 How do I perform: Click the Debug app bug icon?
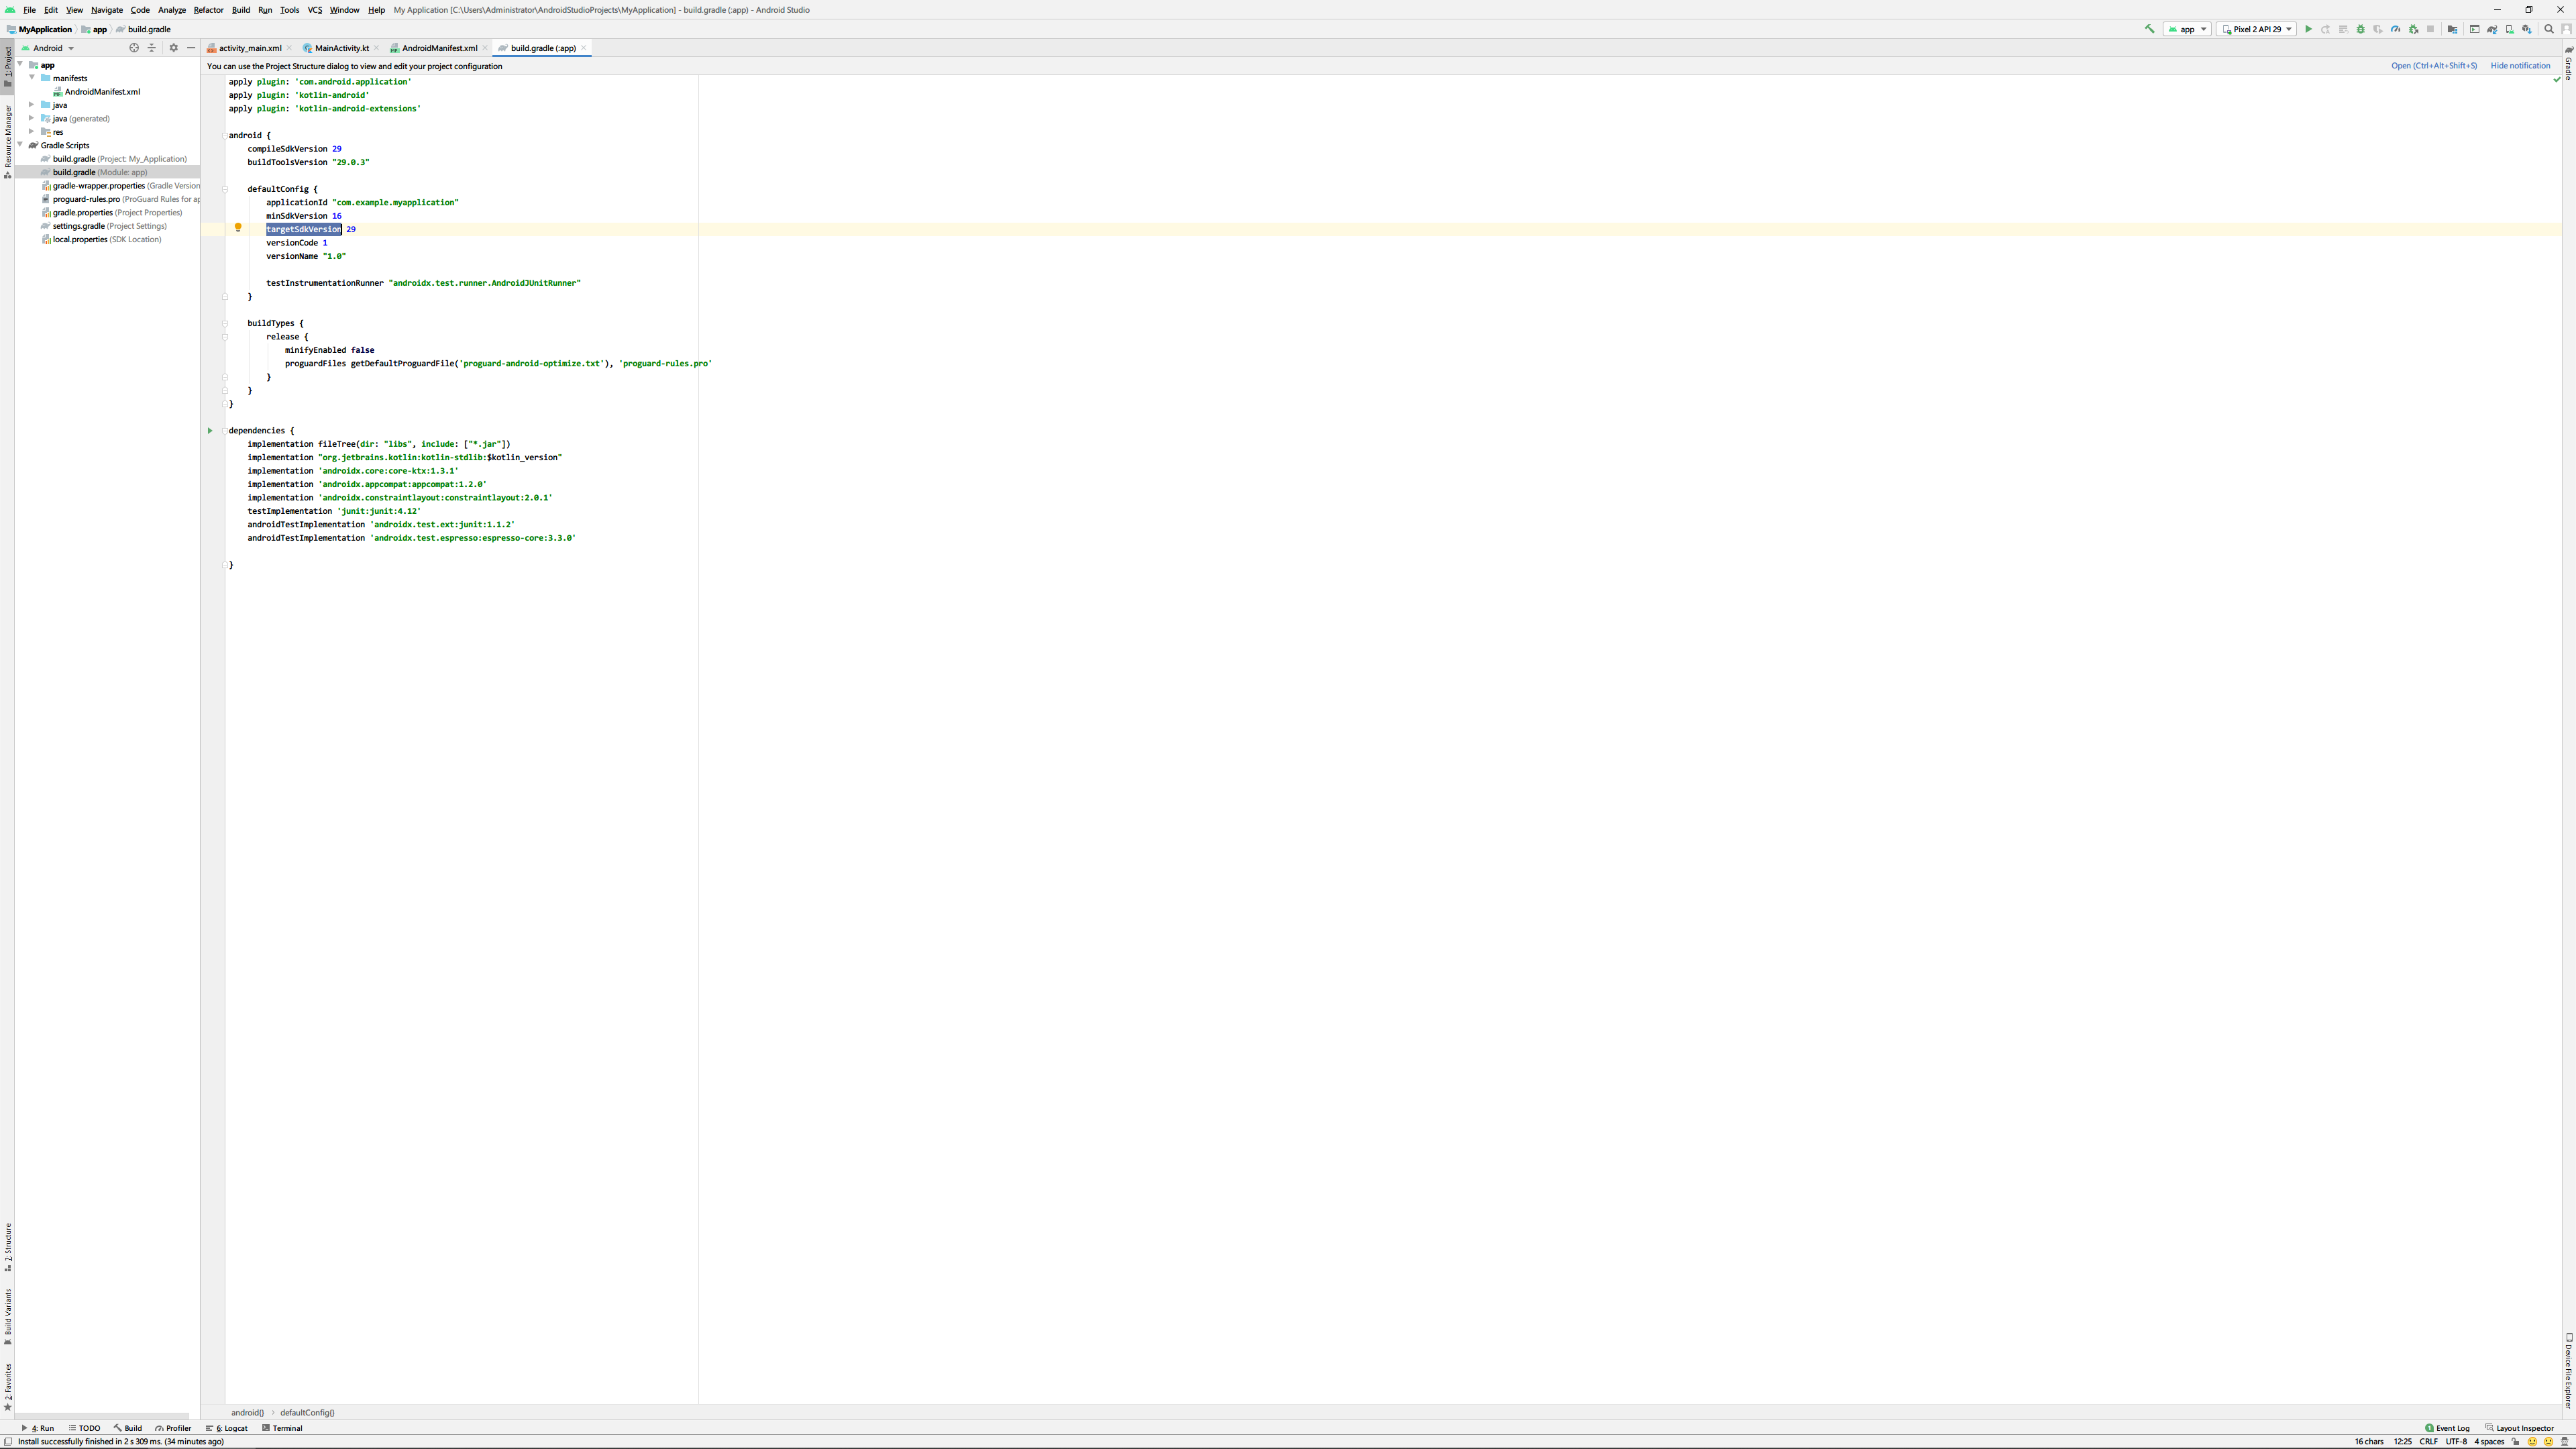pyautogui.click(x=2361, y=29)
